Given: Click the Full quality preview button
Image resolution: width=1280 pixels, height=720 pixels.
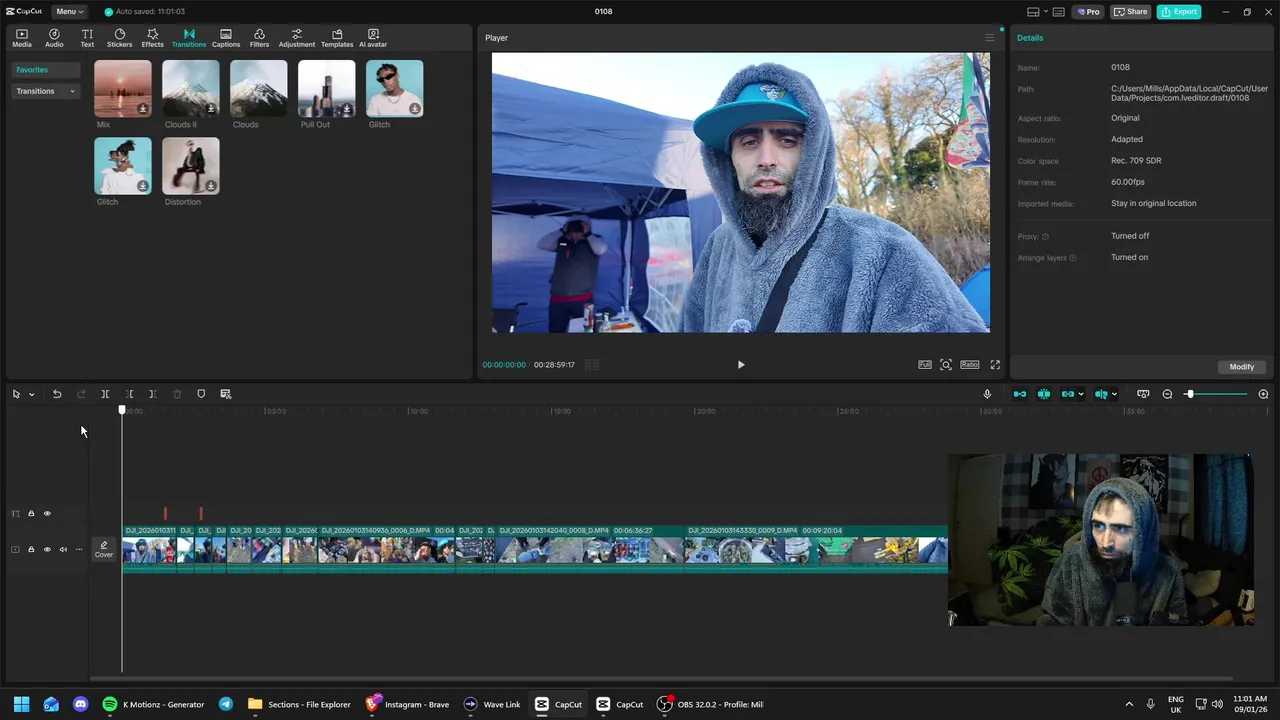Looking at the screenshot, I should [x=925, y=365].
